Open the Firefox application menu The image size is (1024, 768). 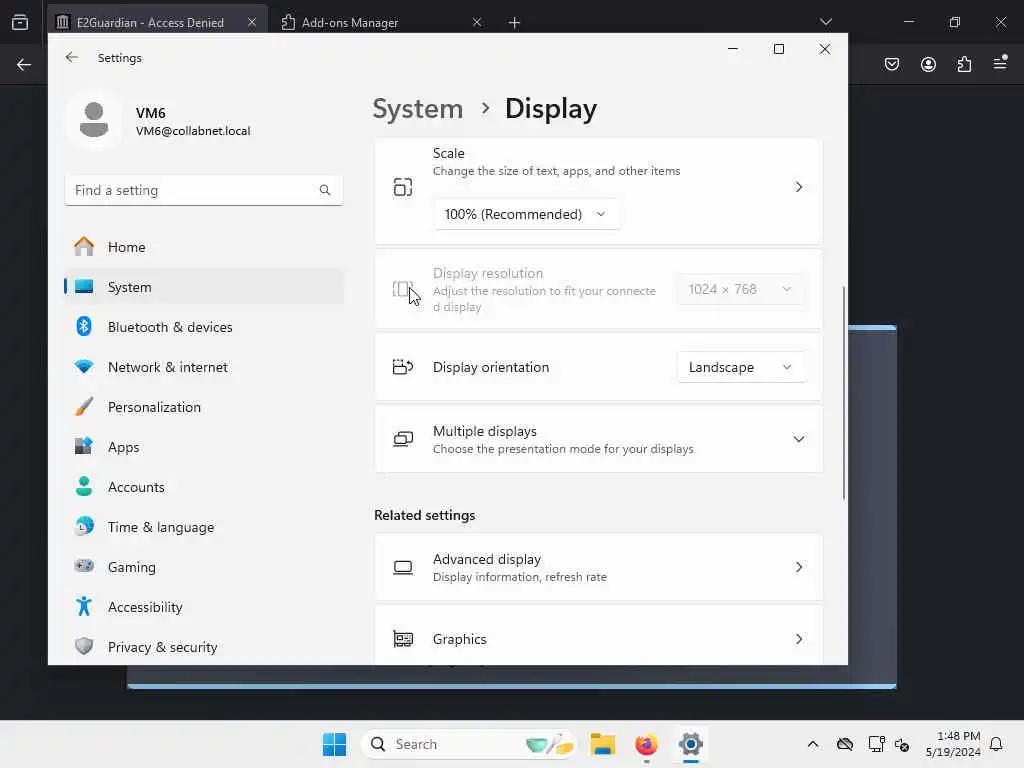(1000, 63)
